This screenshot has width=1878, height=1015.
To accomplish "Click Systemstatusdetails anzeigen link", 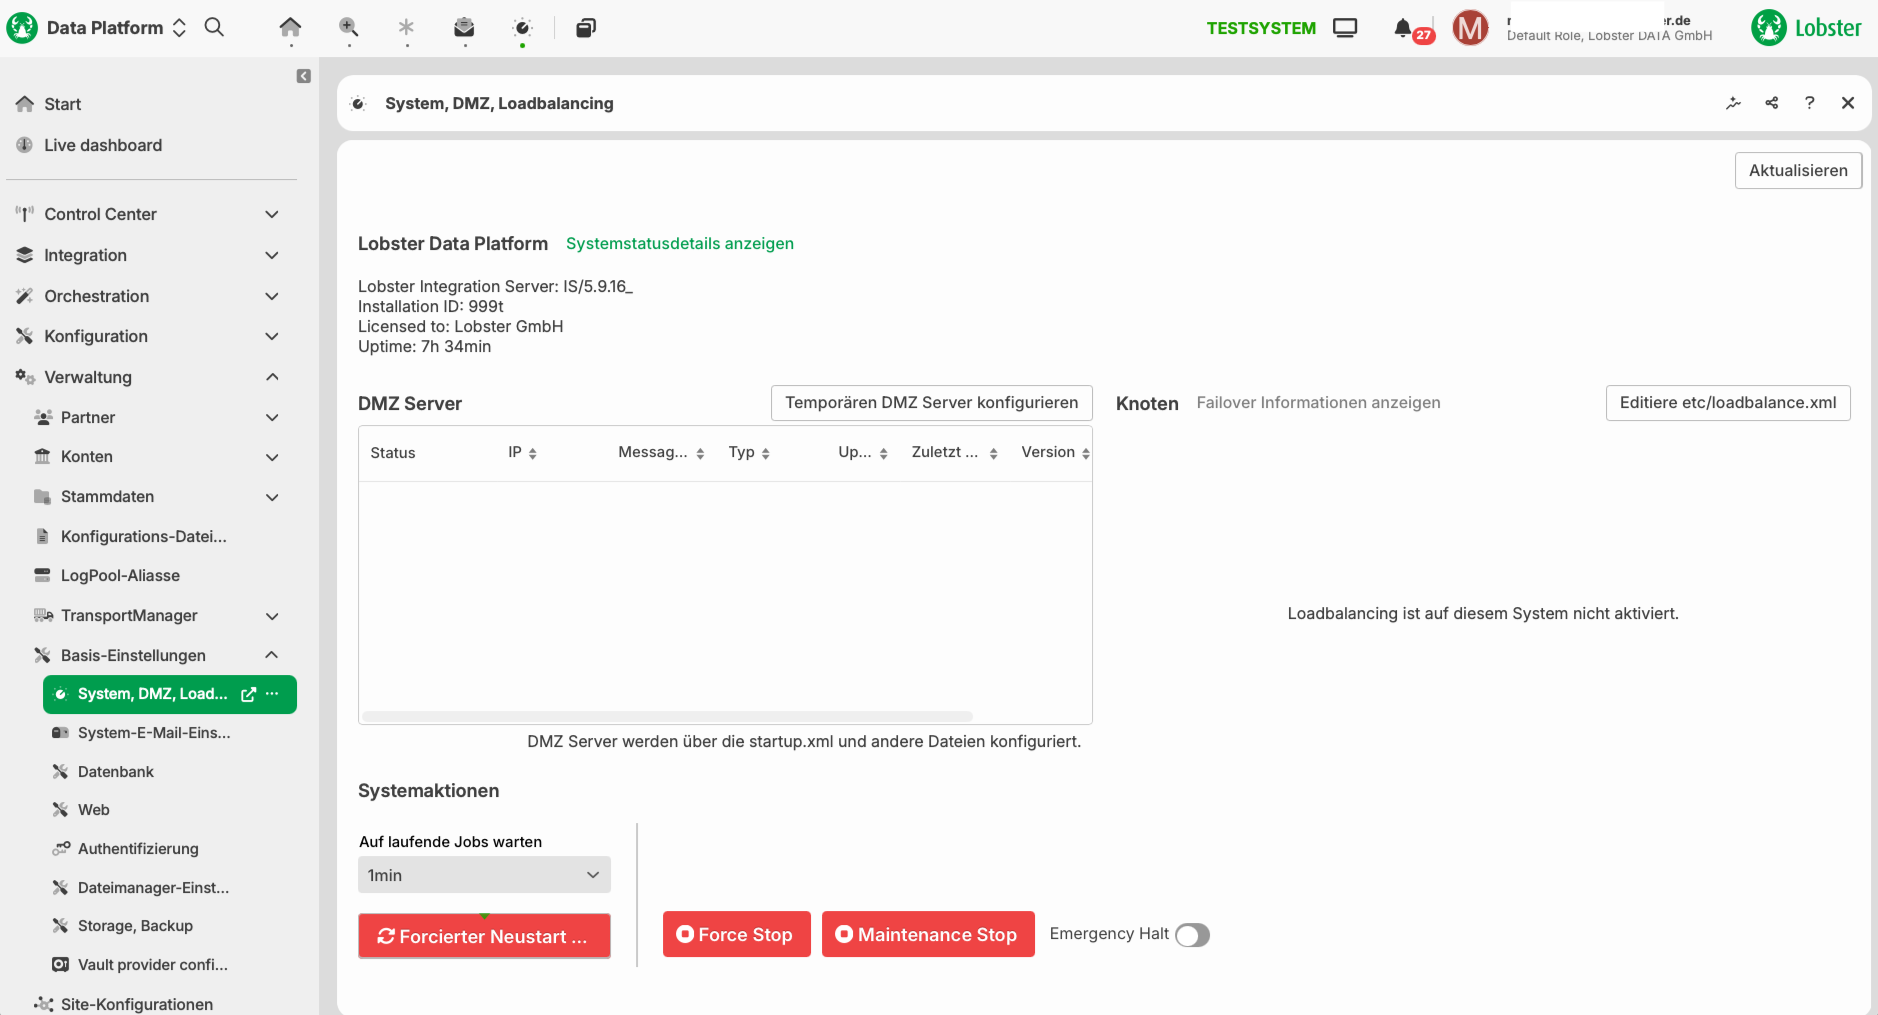I will coord(680,244).
